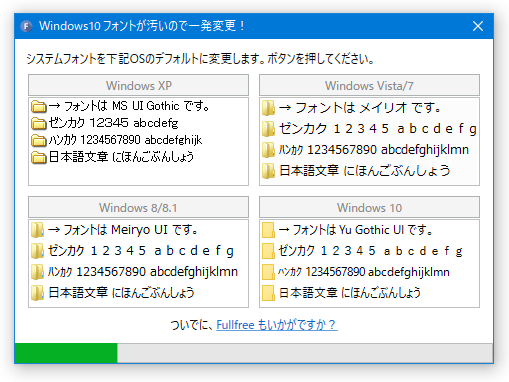Click the Windows XP button
Screen dimensions: 509x382
coord(138,85)
